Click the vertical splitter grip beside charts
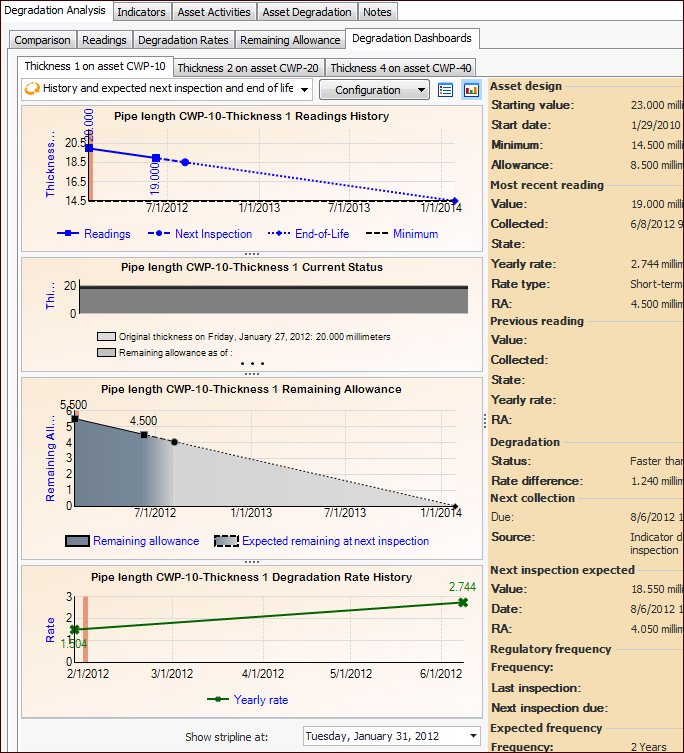 click(485, 421)
